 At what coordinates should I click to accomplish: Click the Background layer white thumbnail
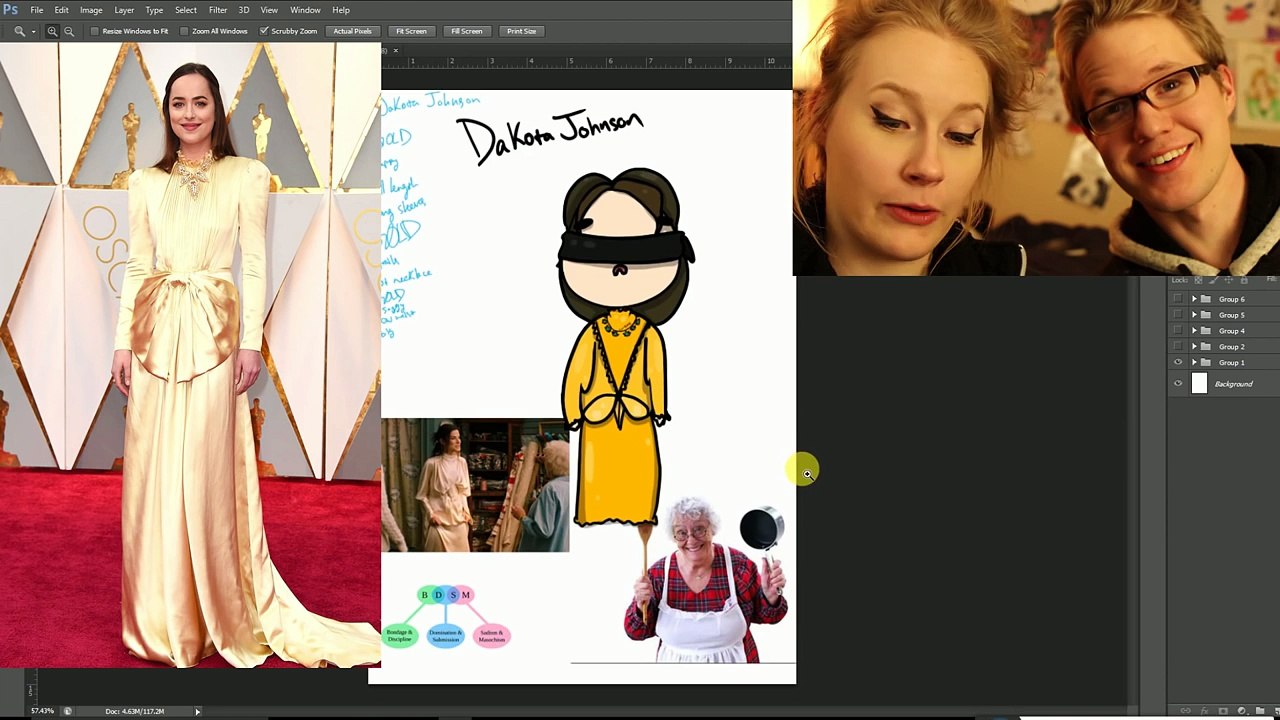coord(1200,383)
